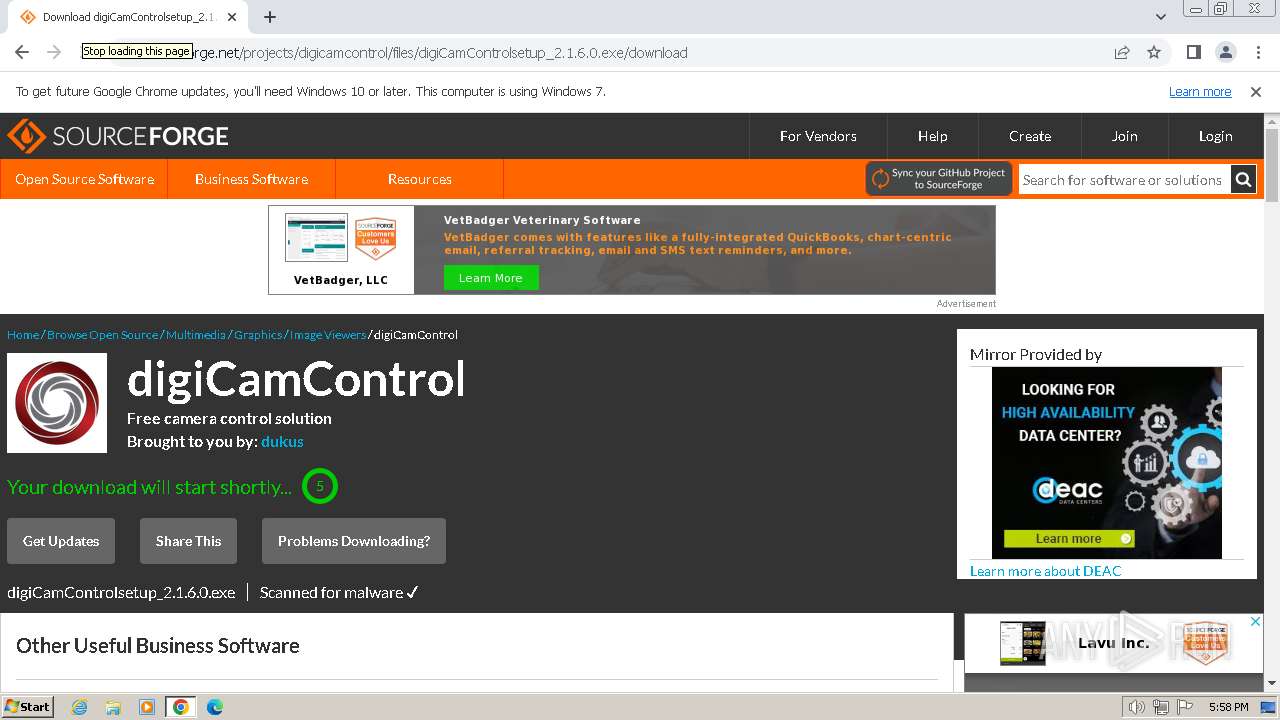Open Graphics breadcrumb

coord(258,334)
